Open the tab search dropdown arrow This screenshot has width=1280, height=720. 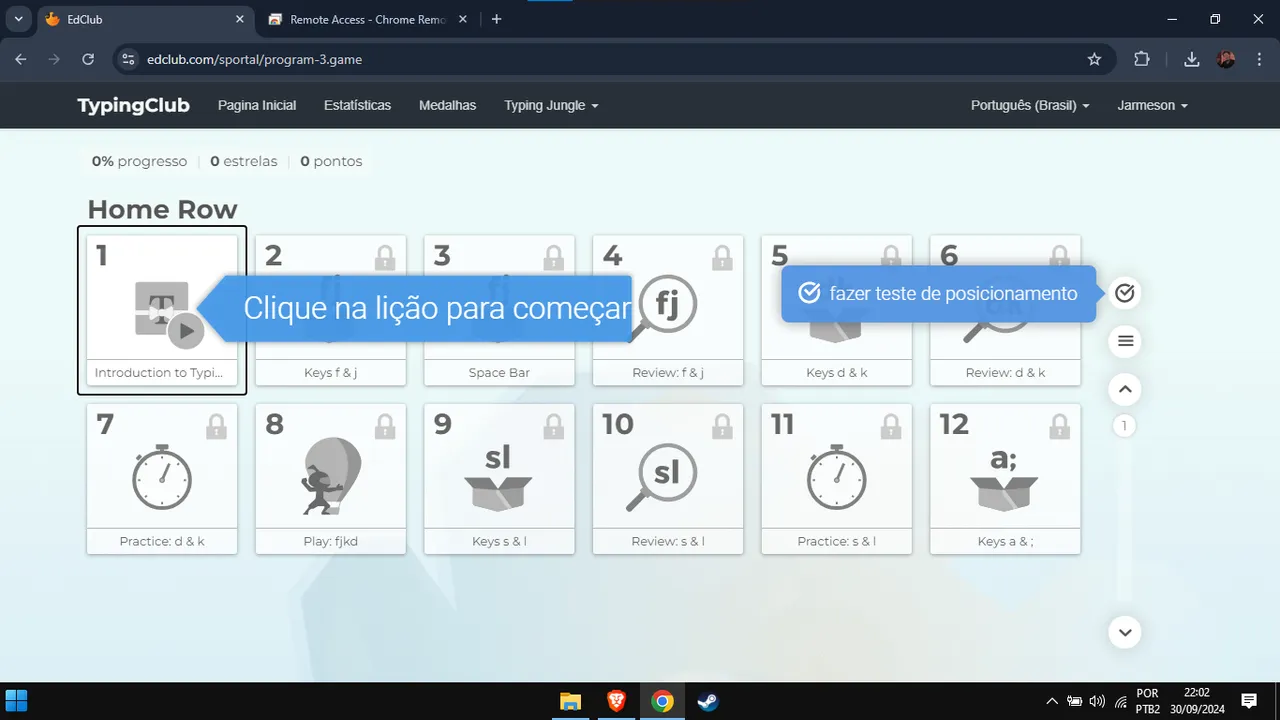pyautogui.click(x=18, y=19)
